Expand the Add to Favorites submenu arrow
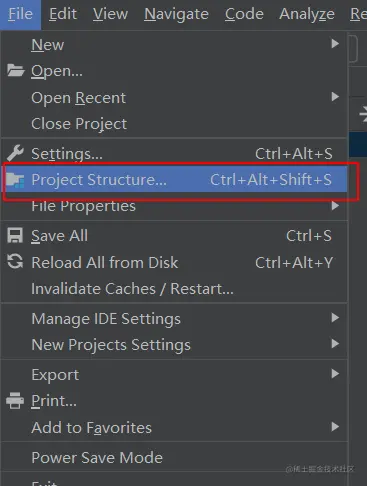This screenshot has width=367, height=486. click(335, 427)
